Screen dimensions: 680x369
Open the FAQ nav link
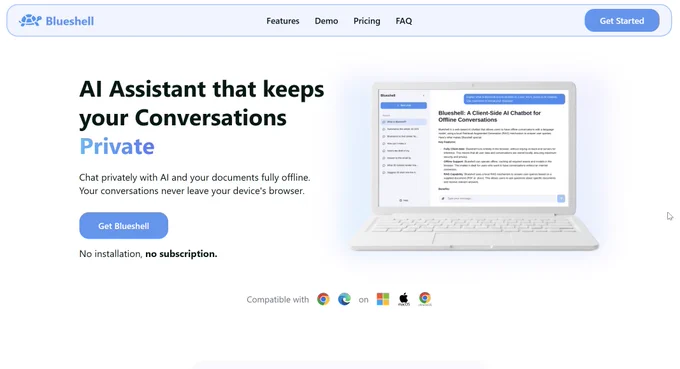[x=404, y=21]
